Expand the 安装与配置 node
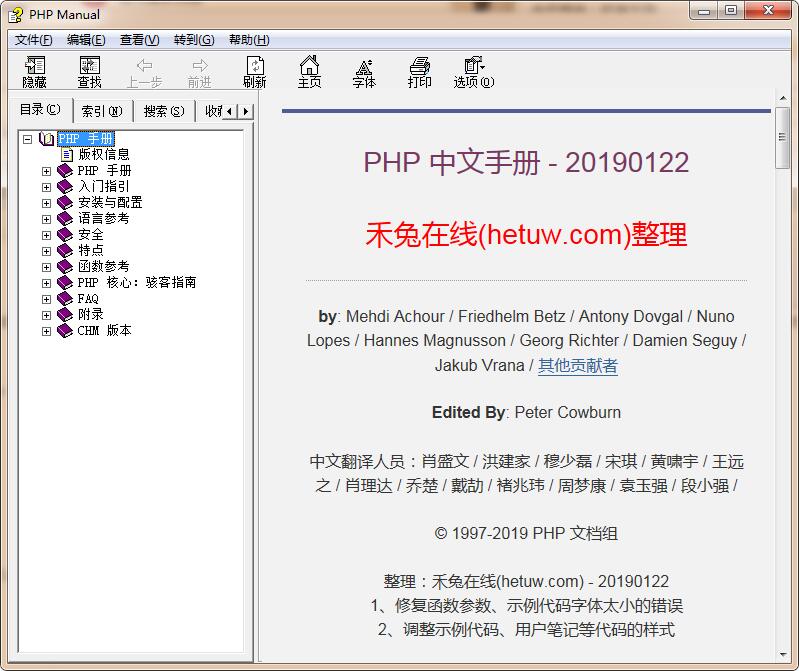 pyautogui.click(x=46, y=203)
